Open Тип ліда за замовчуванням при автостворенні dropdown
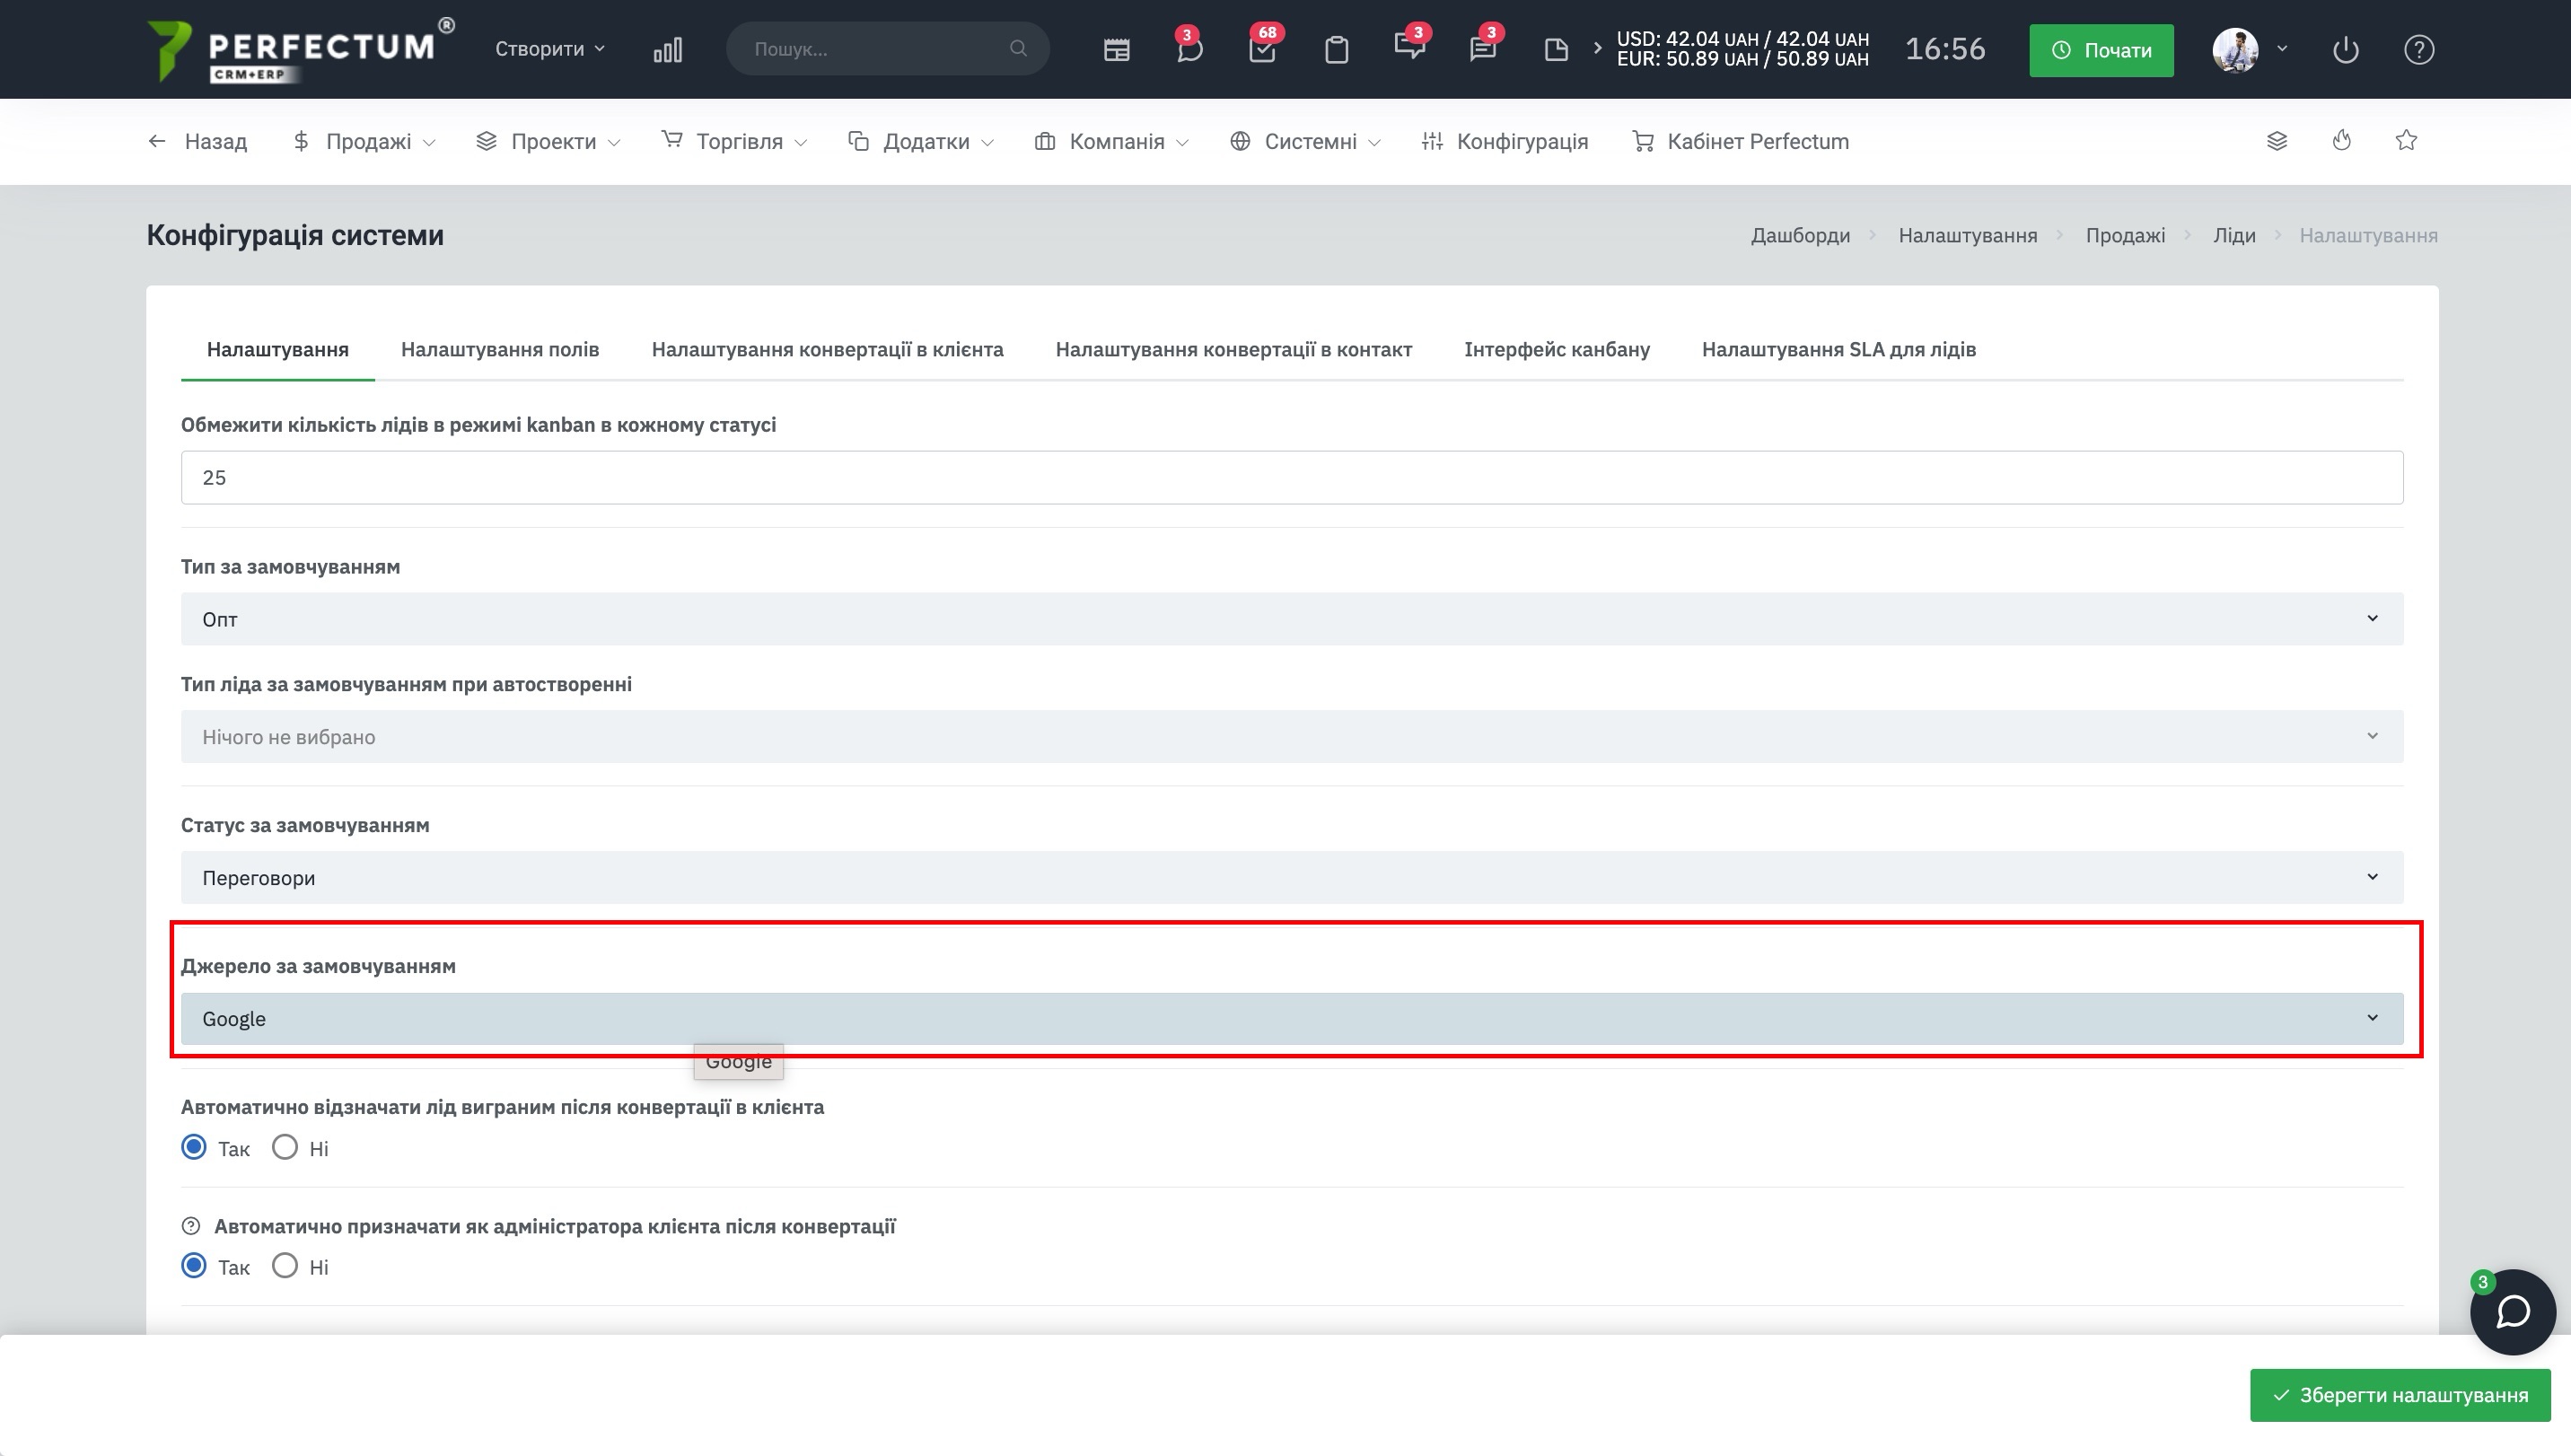 1291,737
